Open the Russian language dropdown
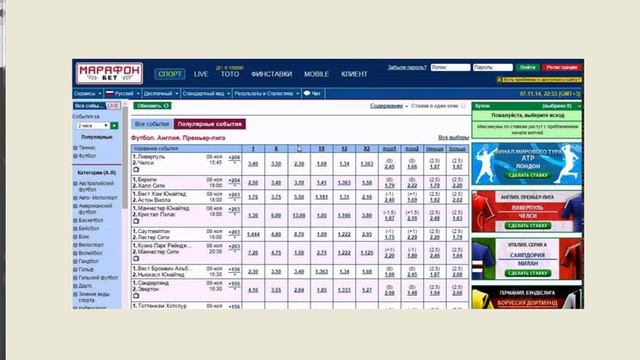The height and width of the screenshot is (360, 640). tap(122, 93)
